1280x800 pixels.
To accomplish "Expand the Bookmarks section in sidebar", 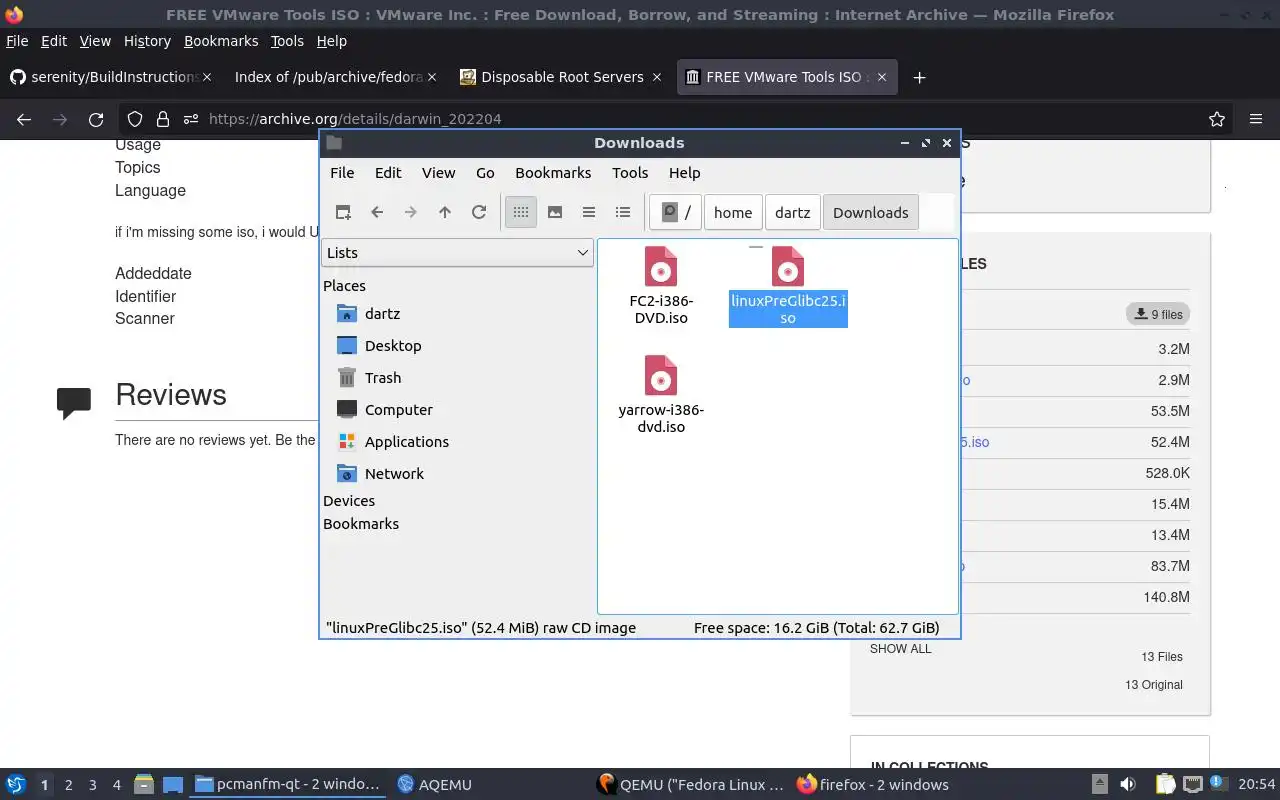I will tap(361, 524).
